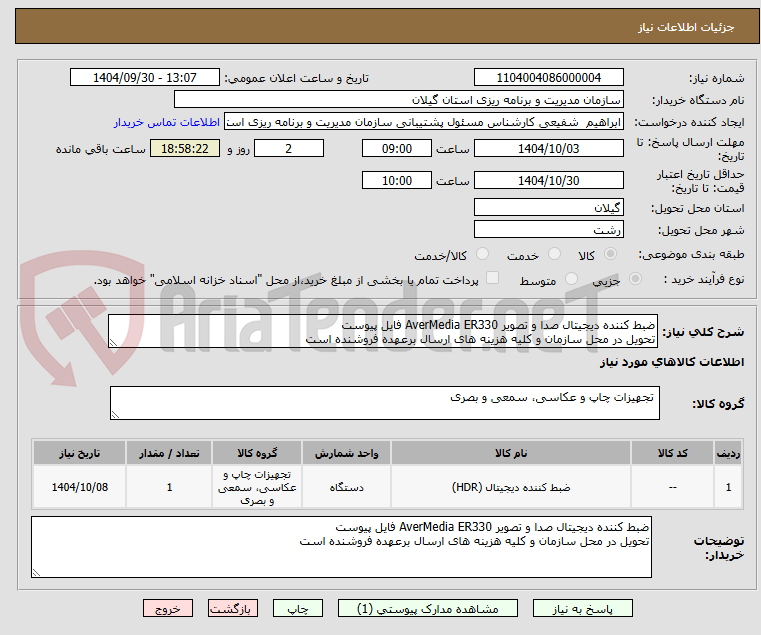Click the واحد شمارش column header

346,453
